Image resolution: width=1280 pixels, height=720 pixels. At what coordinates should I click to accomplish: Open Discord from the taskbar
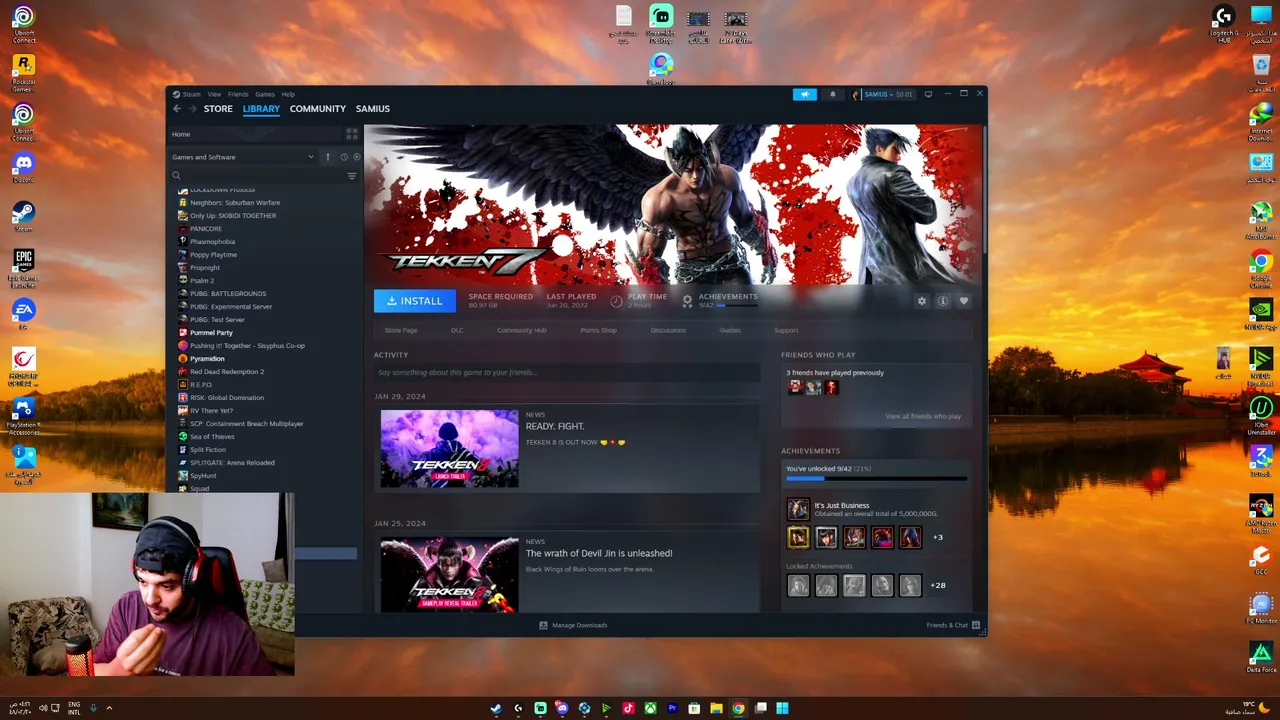[562, 709]
